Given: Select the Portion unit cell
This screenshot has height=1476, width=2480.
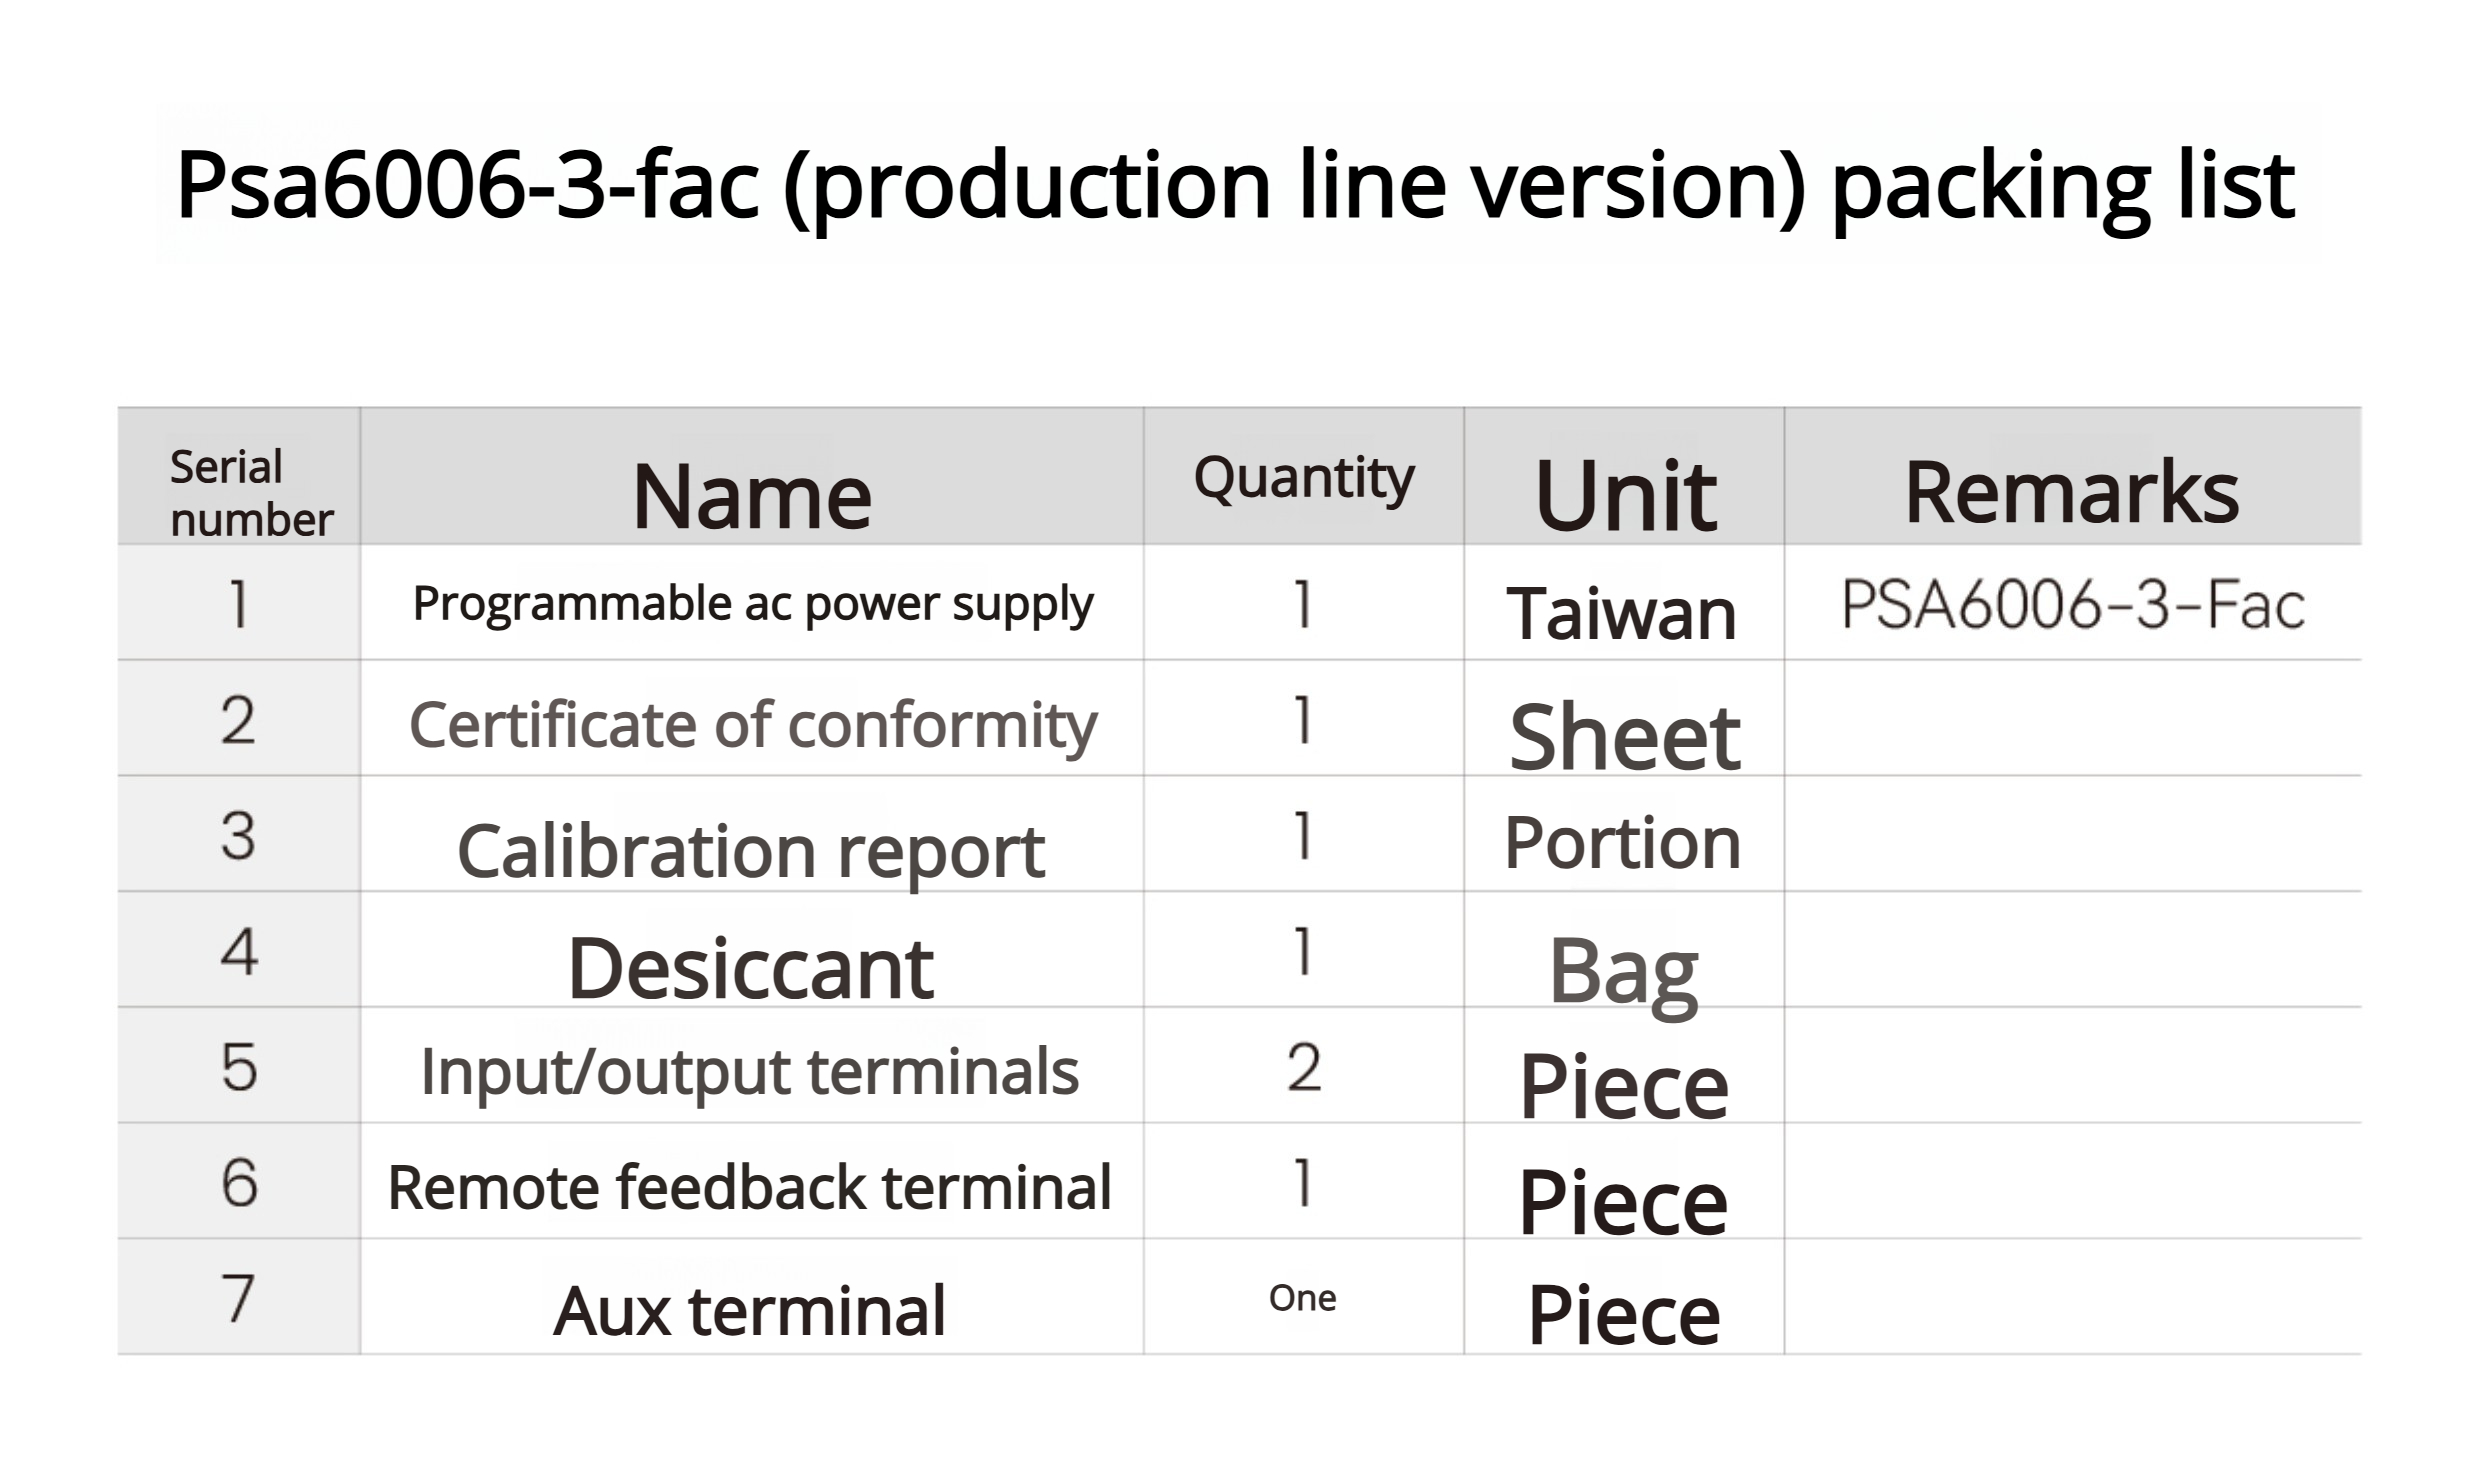Looking at the screenshot, I should pyautogui.click(x=1622, y=843).
